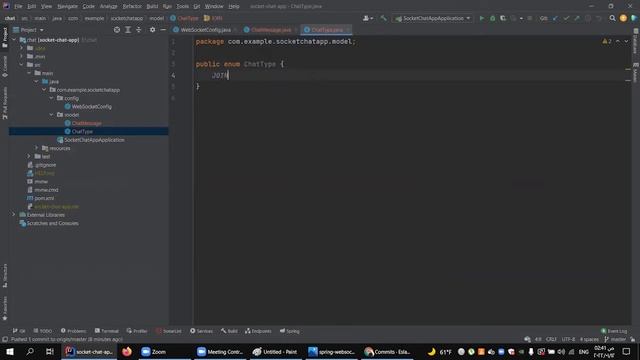The image size is (640, 360).
Task: Expand the test folder
Action: [x=29, y=156]
